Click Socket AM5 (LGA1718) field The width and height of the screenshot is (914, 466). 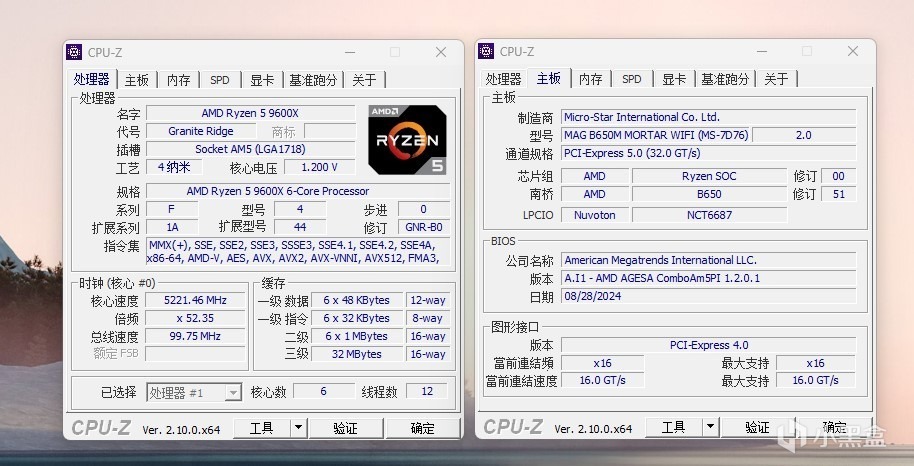[251, 149]
